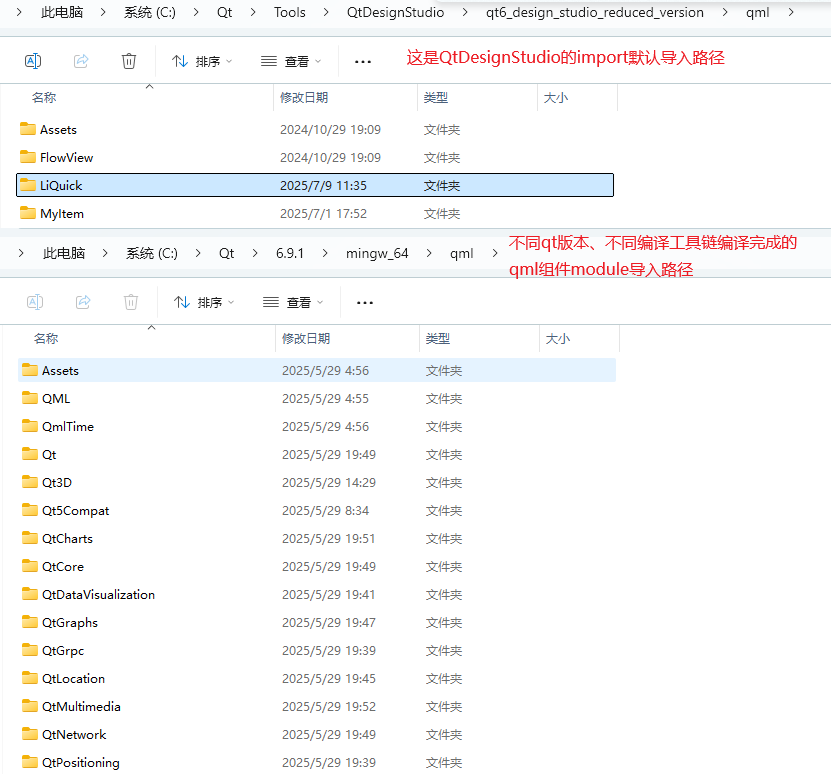Select the Qt5Compat folder icon

coord(30,510)
